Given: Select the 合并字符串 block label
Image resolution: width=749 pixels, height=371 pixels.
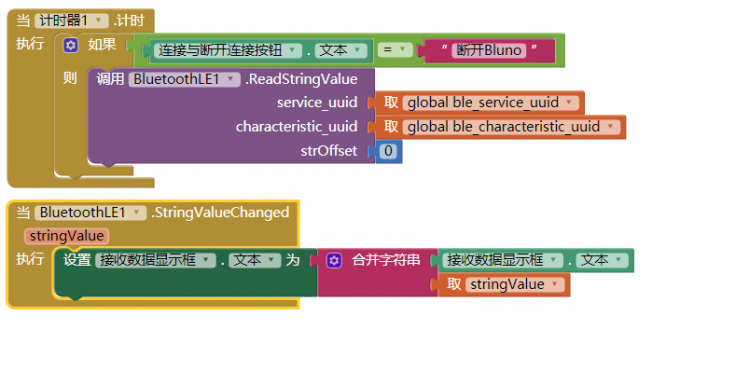Looking at the screenshot, I should (x=386, y=260).
